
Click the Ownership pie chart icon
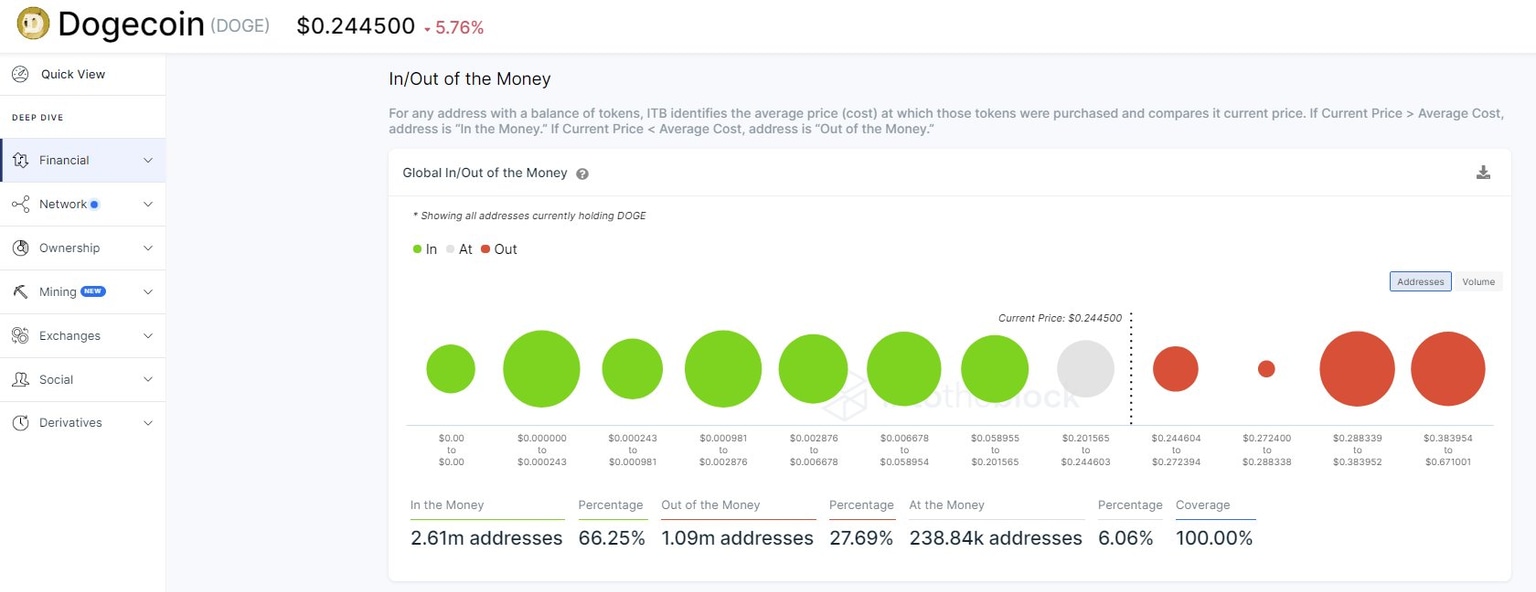pyautogui.click(x=20, y=248)
